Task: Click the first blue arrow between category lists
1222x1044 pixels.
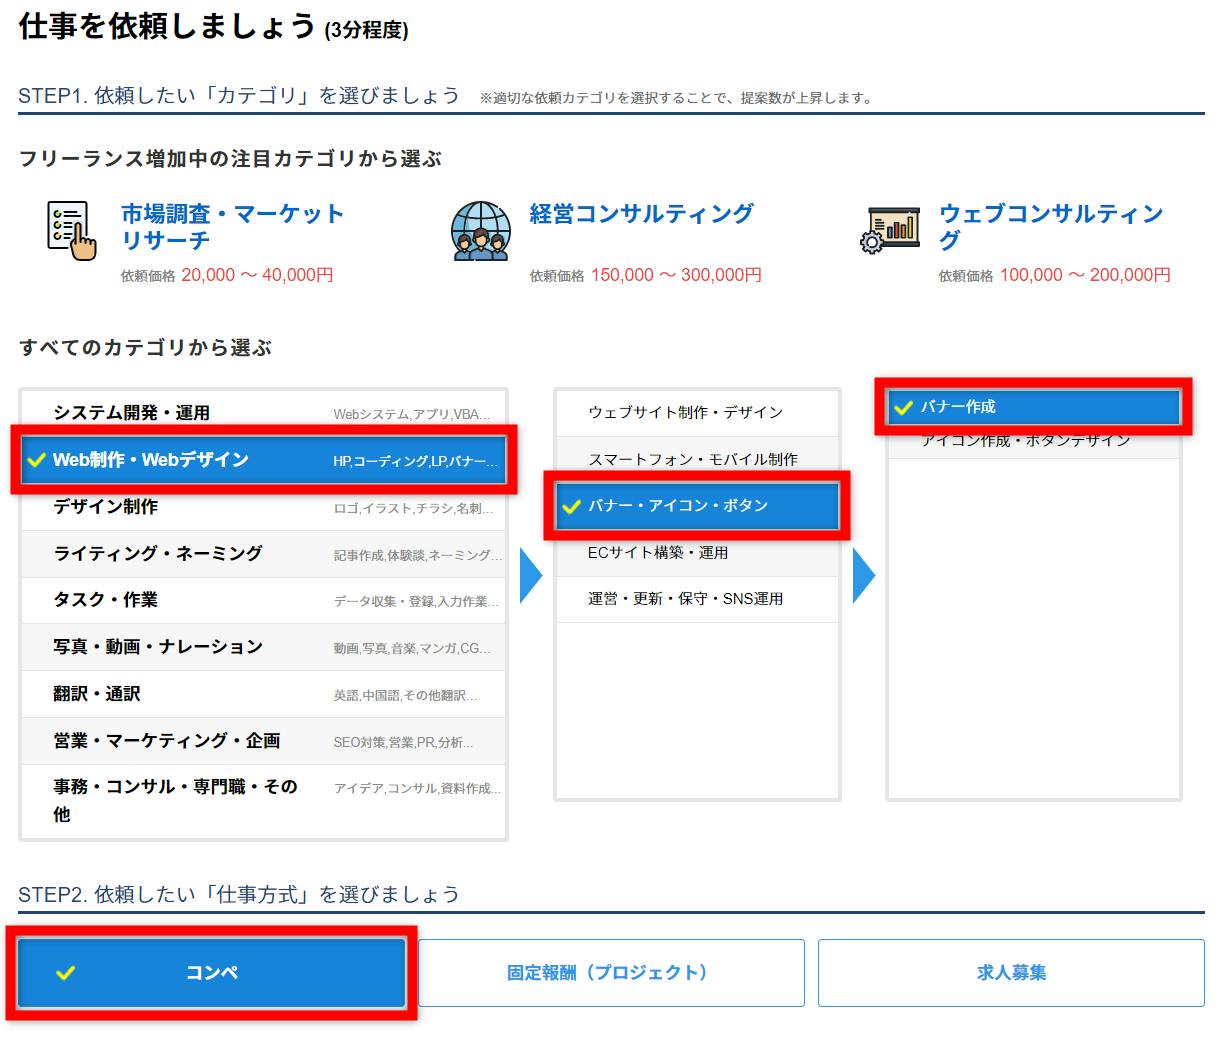Action: 530,577
